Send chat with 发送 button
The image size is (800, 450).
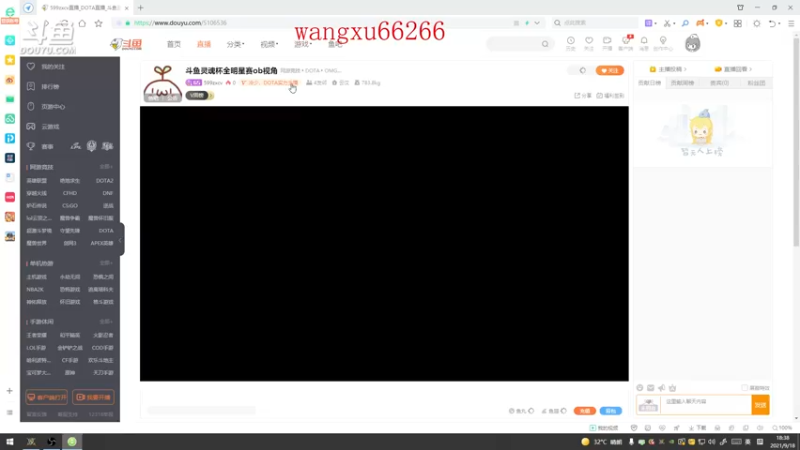coord(760,405)
